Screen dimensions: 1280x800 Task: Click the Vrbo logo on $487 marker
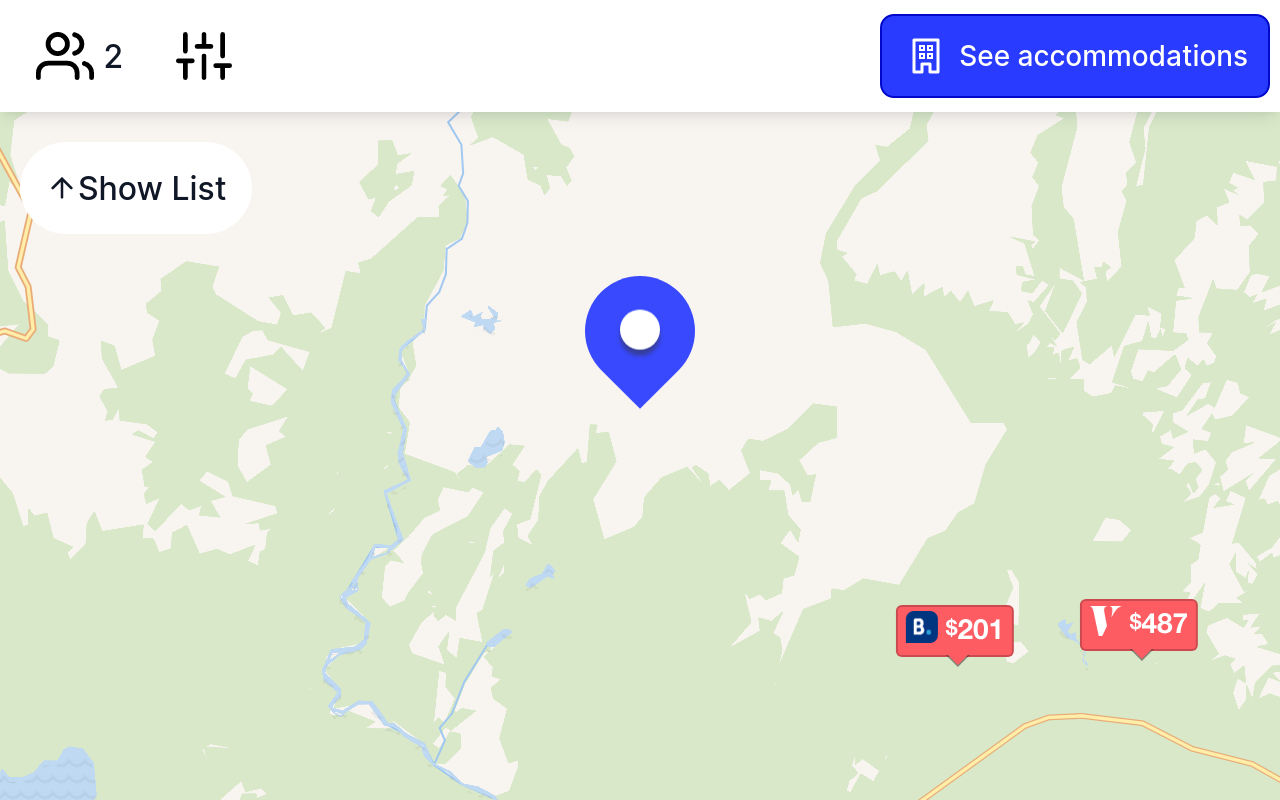[x=1105, y=622]
